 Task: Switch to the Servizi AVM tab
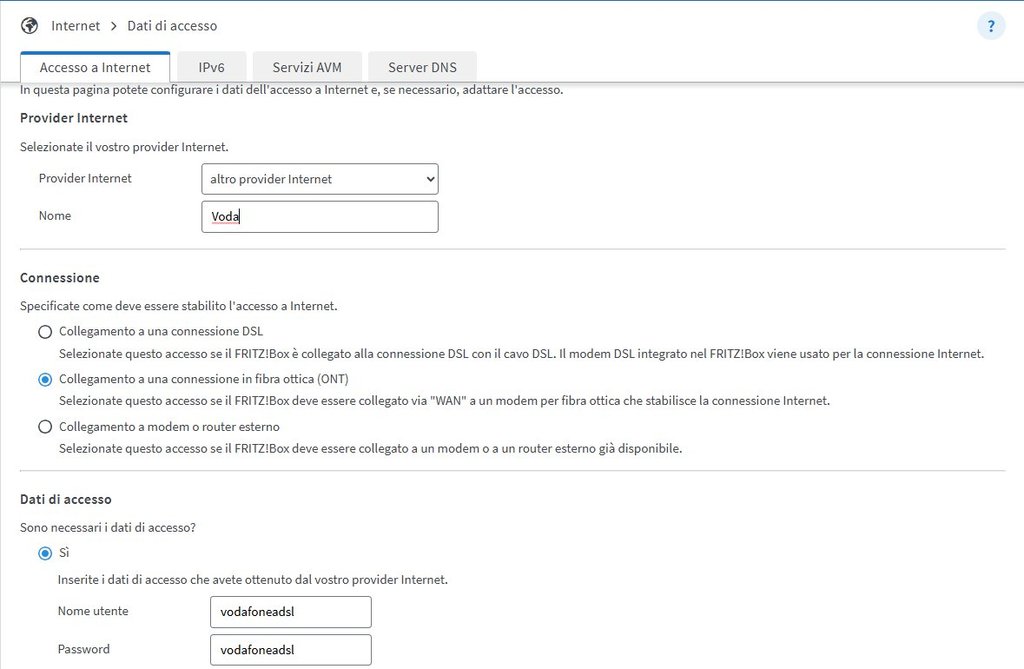(x=307, y=67)
